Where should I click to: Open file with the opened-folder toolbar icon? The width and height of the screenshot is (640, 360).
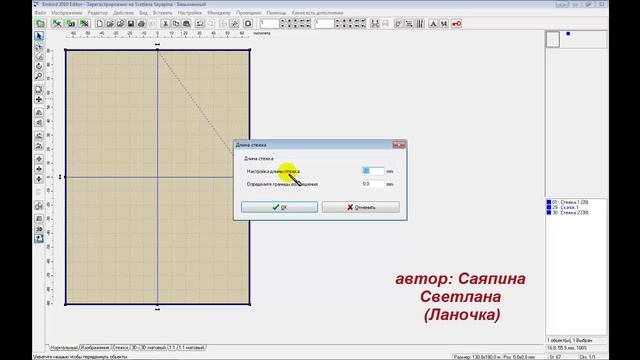point(110,24)
